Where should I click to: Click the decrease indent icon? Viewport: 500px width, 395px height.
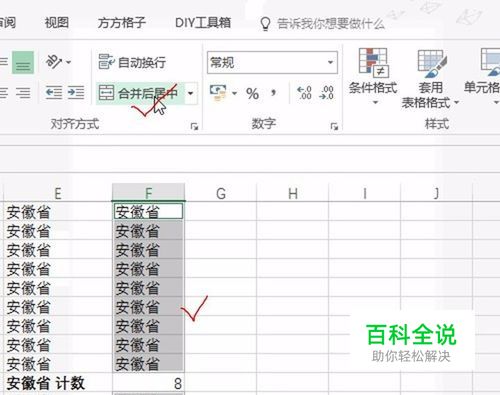pyautogui.click(x=54, y=93)
